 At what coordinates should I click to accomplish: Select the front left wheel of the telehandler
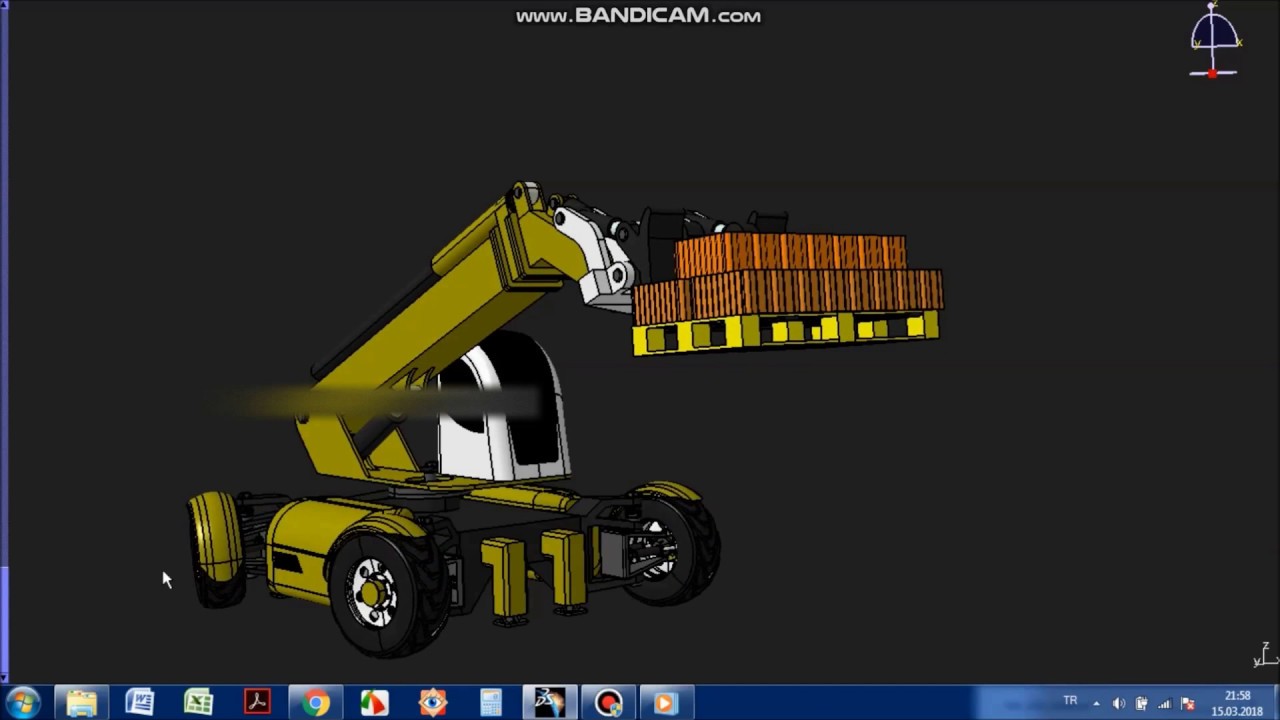coord(387,590)
